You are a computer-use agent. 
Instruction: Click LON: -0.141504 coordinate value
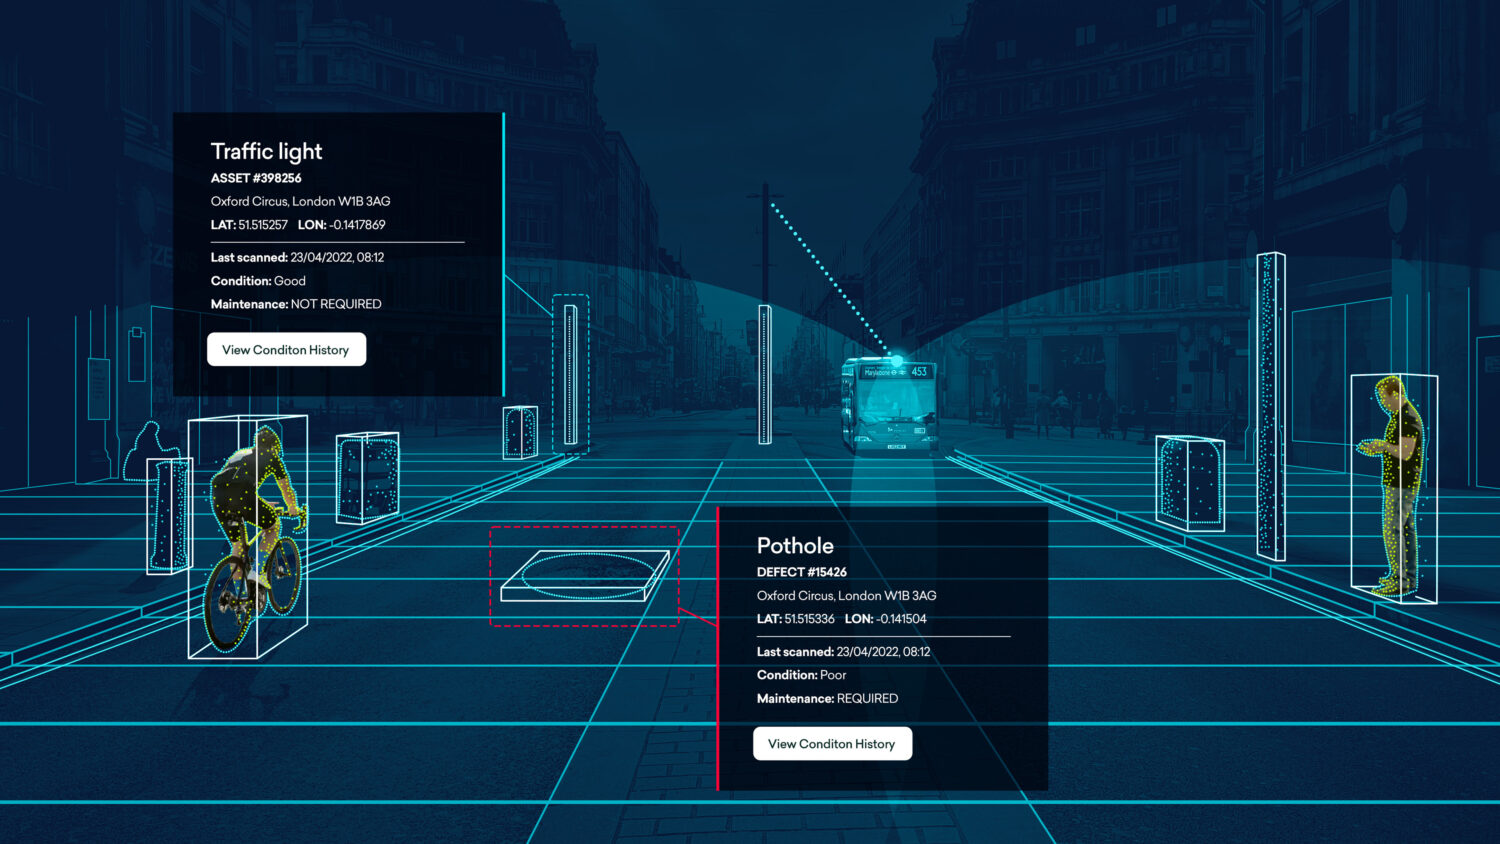885,619
